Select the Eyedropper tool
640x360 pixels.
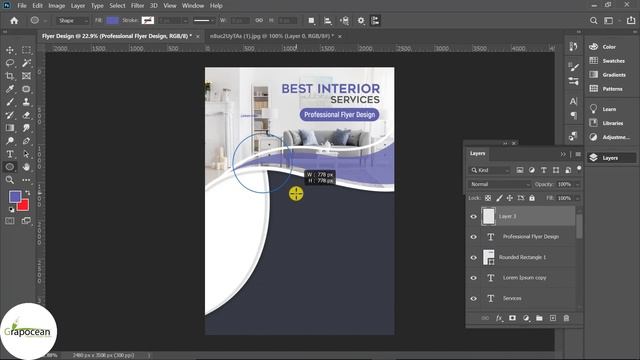10,89
